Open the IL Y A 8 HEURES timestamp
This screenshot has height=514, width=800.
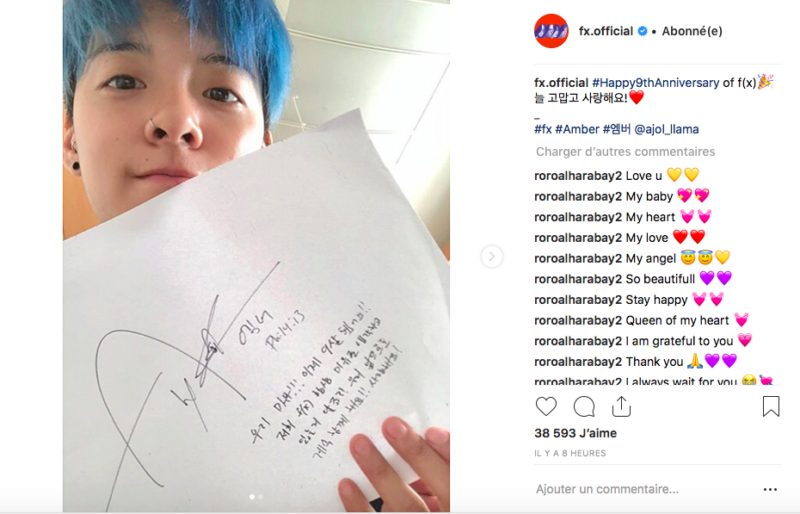[570, 453]
